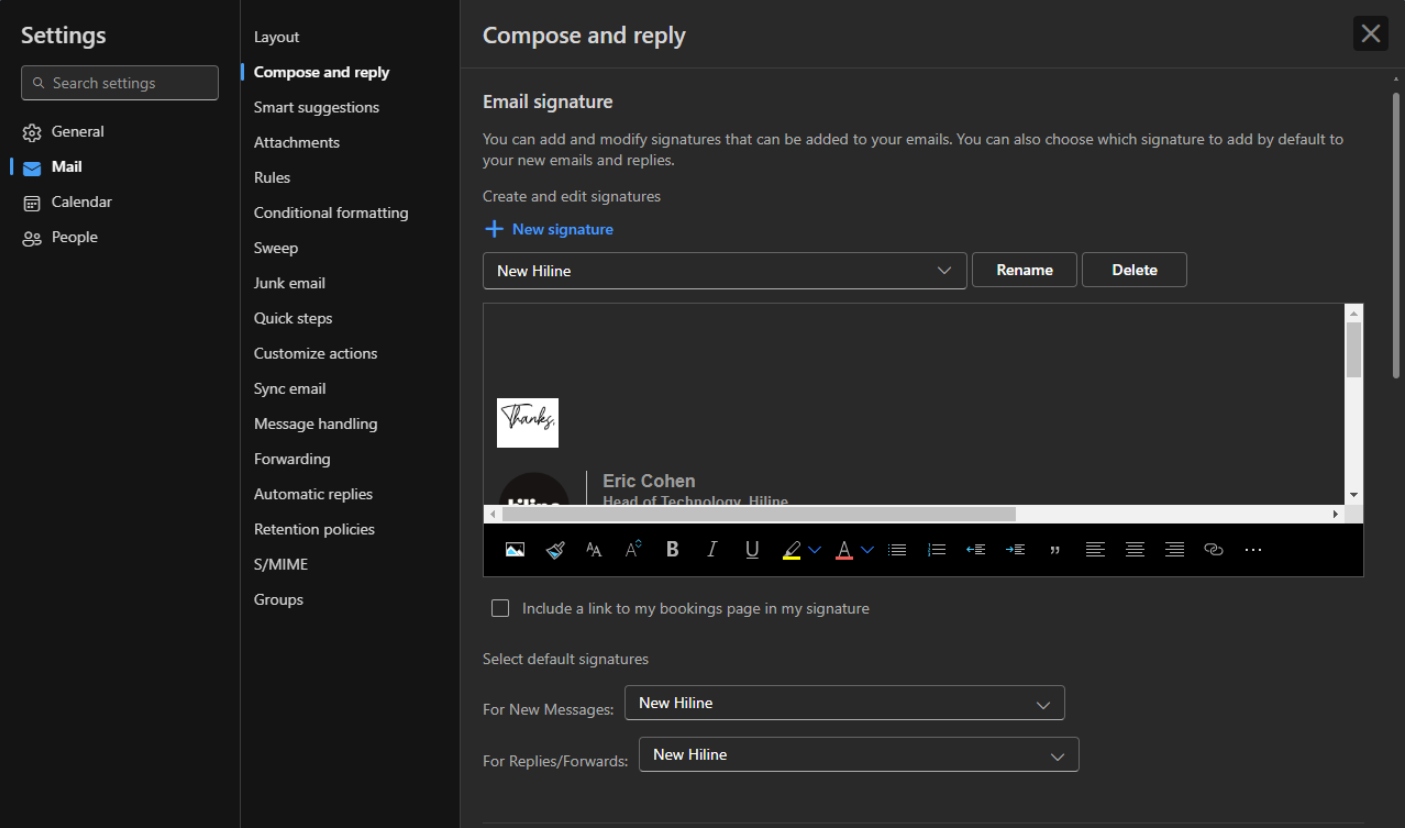Center align the text
This screenshot has height=828, width=1405.
click(x=1135, y=549)
